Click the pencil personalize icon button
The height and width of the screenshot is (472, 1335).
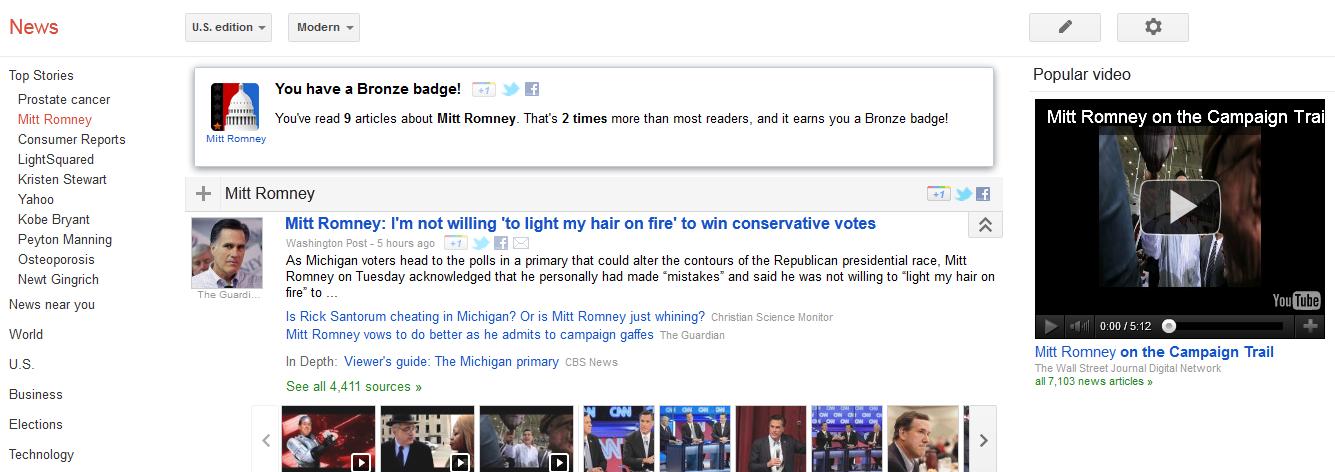click(x=1065, y=27)
